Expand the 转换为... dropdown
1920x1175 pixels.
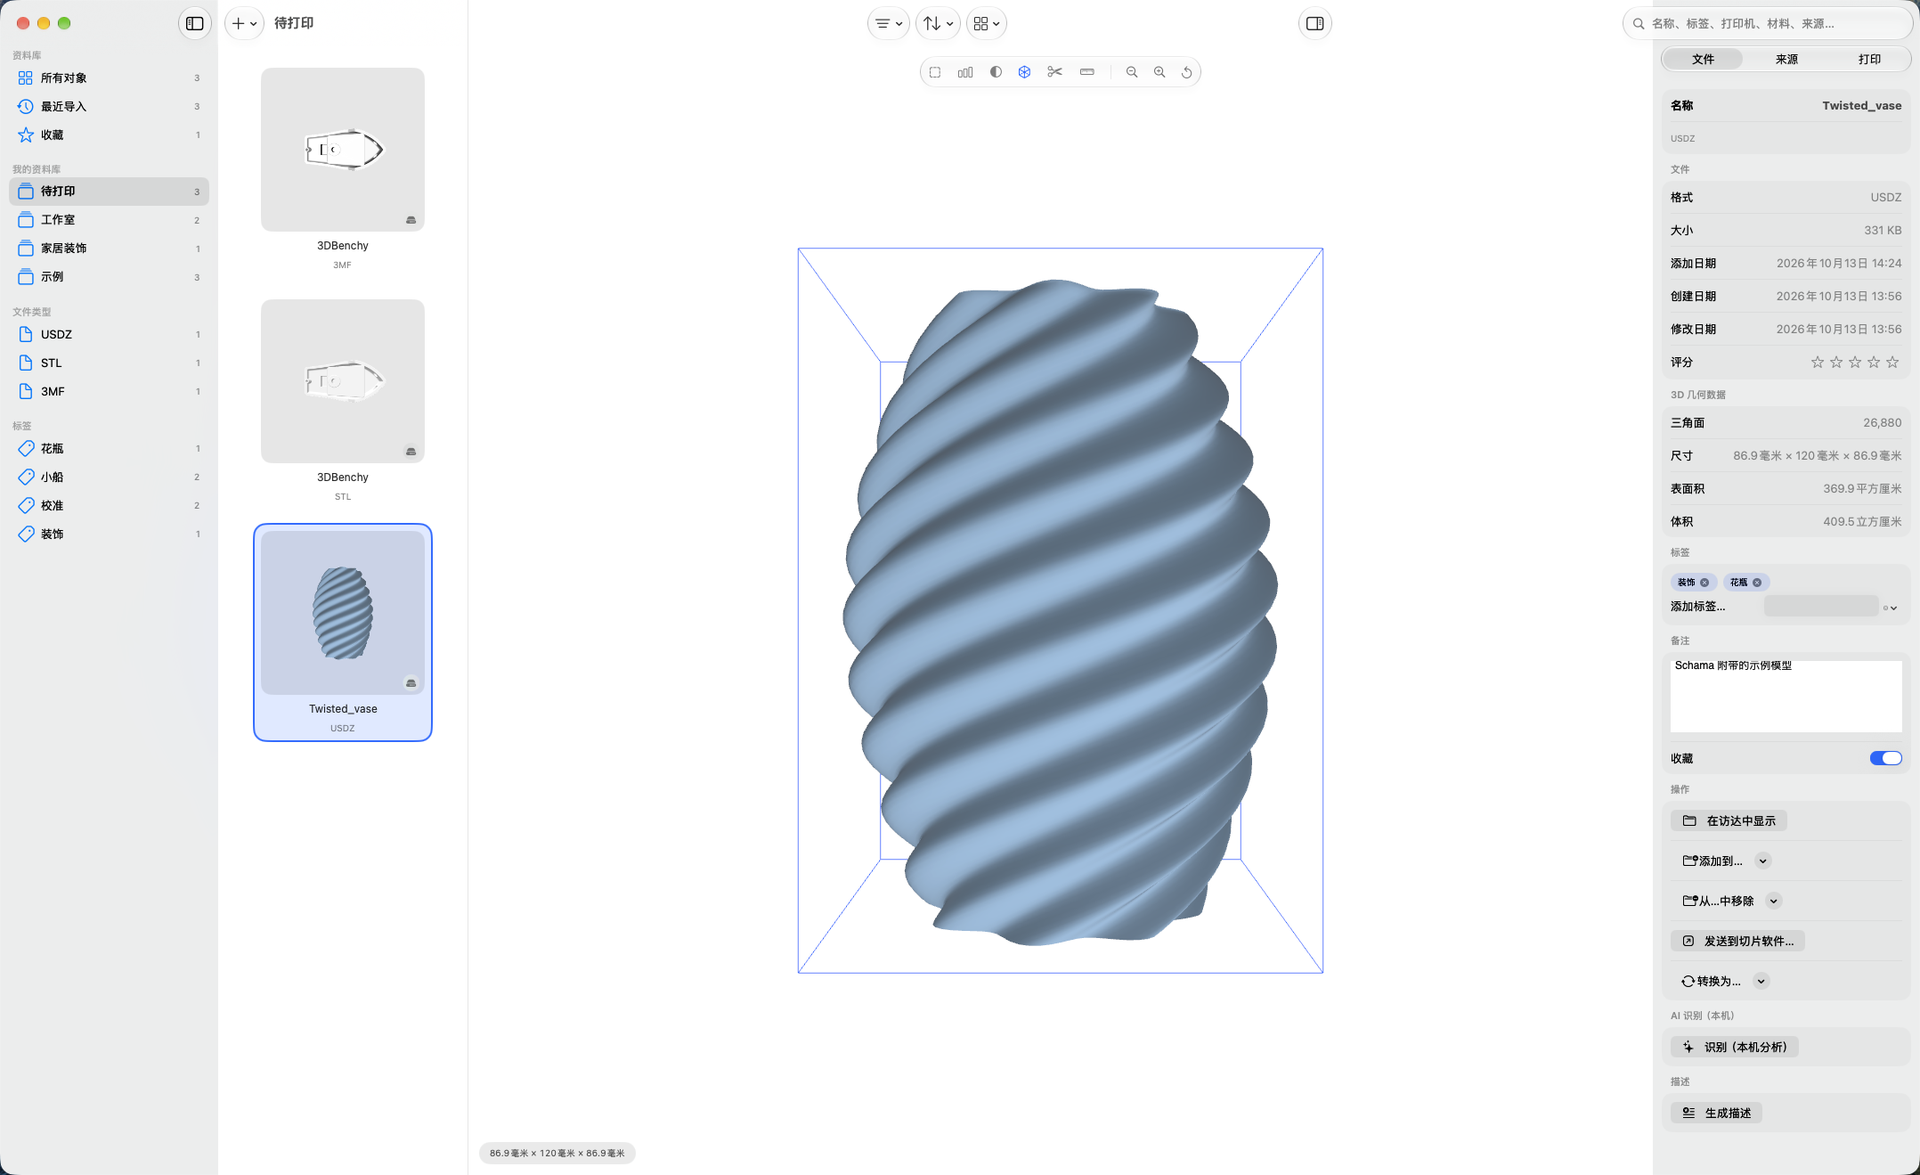[x=1761, y=981]
